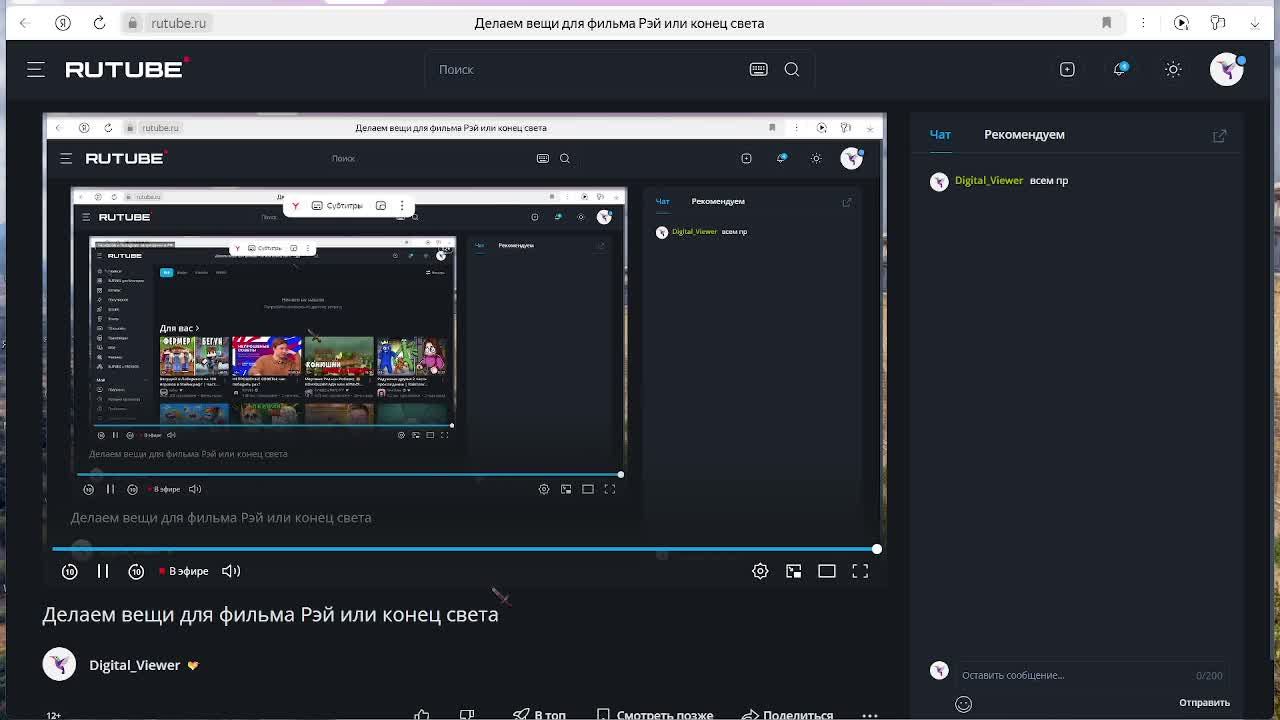Share the video with Поделиться
1280x720 pixels.
(788, 714)
